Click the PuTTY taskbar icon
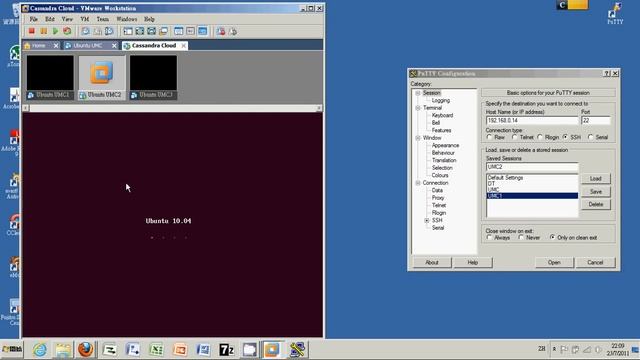 pos(298,349)
